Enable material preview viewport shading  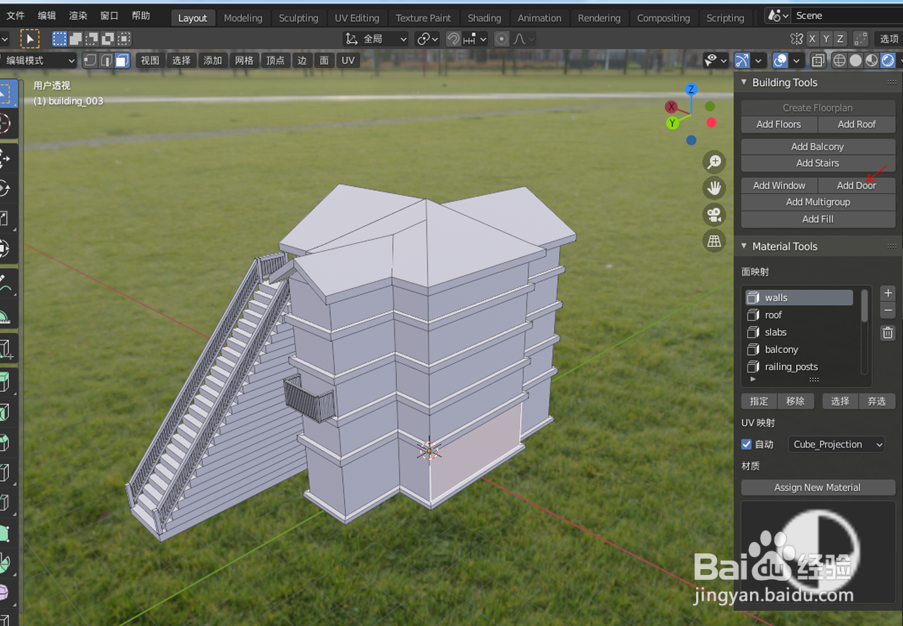pyautogui.click(x=870, y=60)
